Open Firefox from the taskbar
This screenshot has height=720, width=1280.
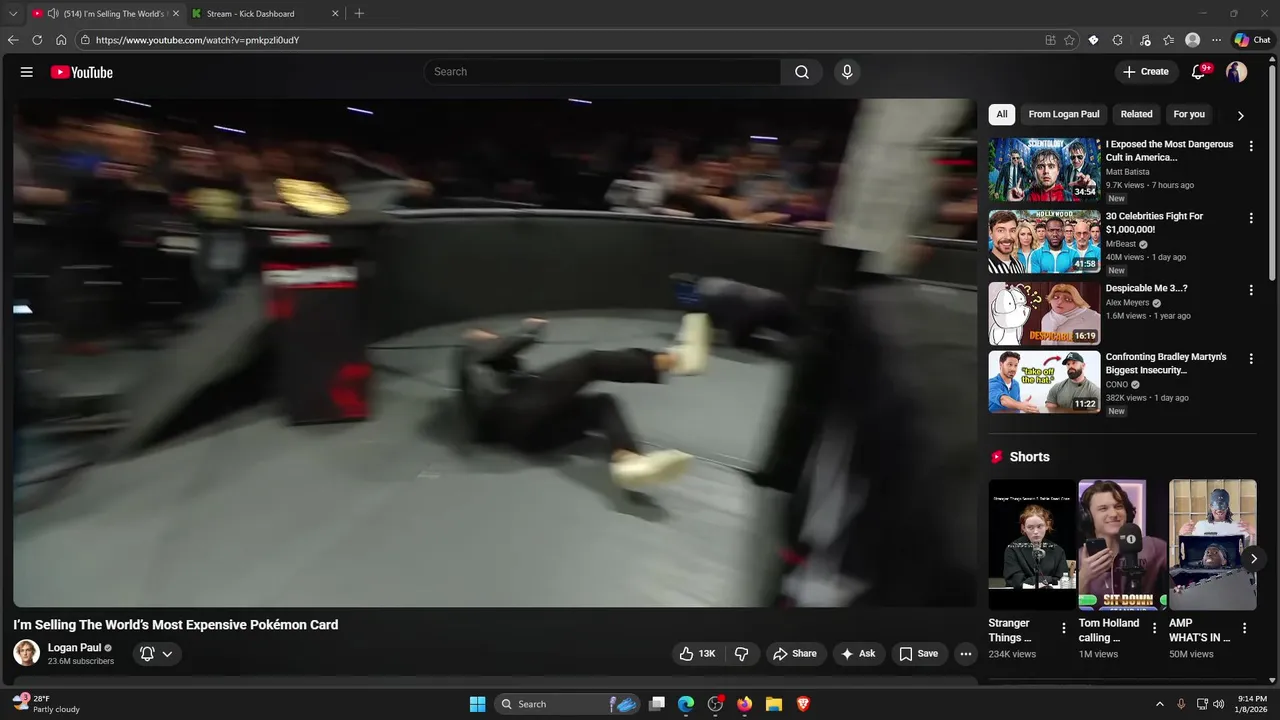(x=744, y=704)
